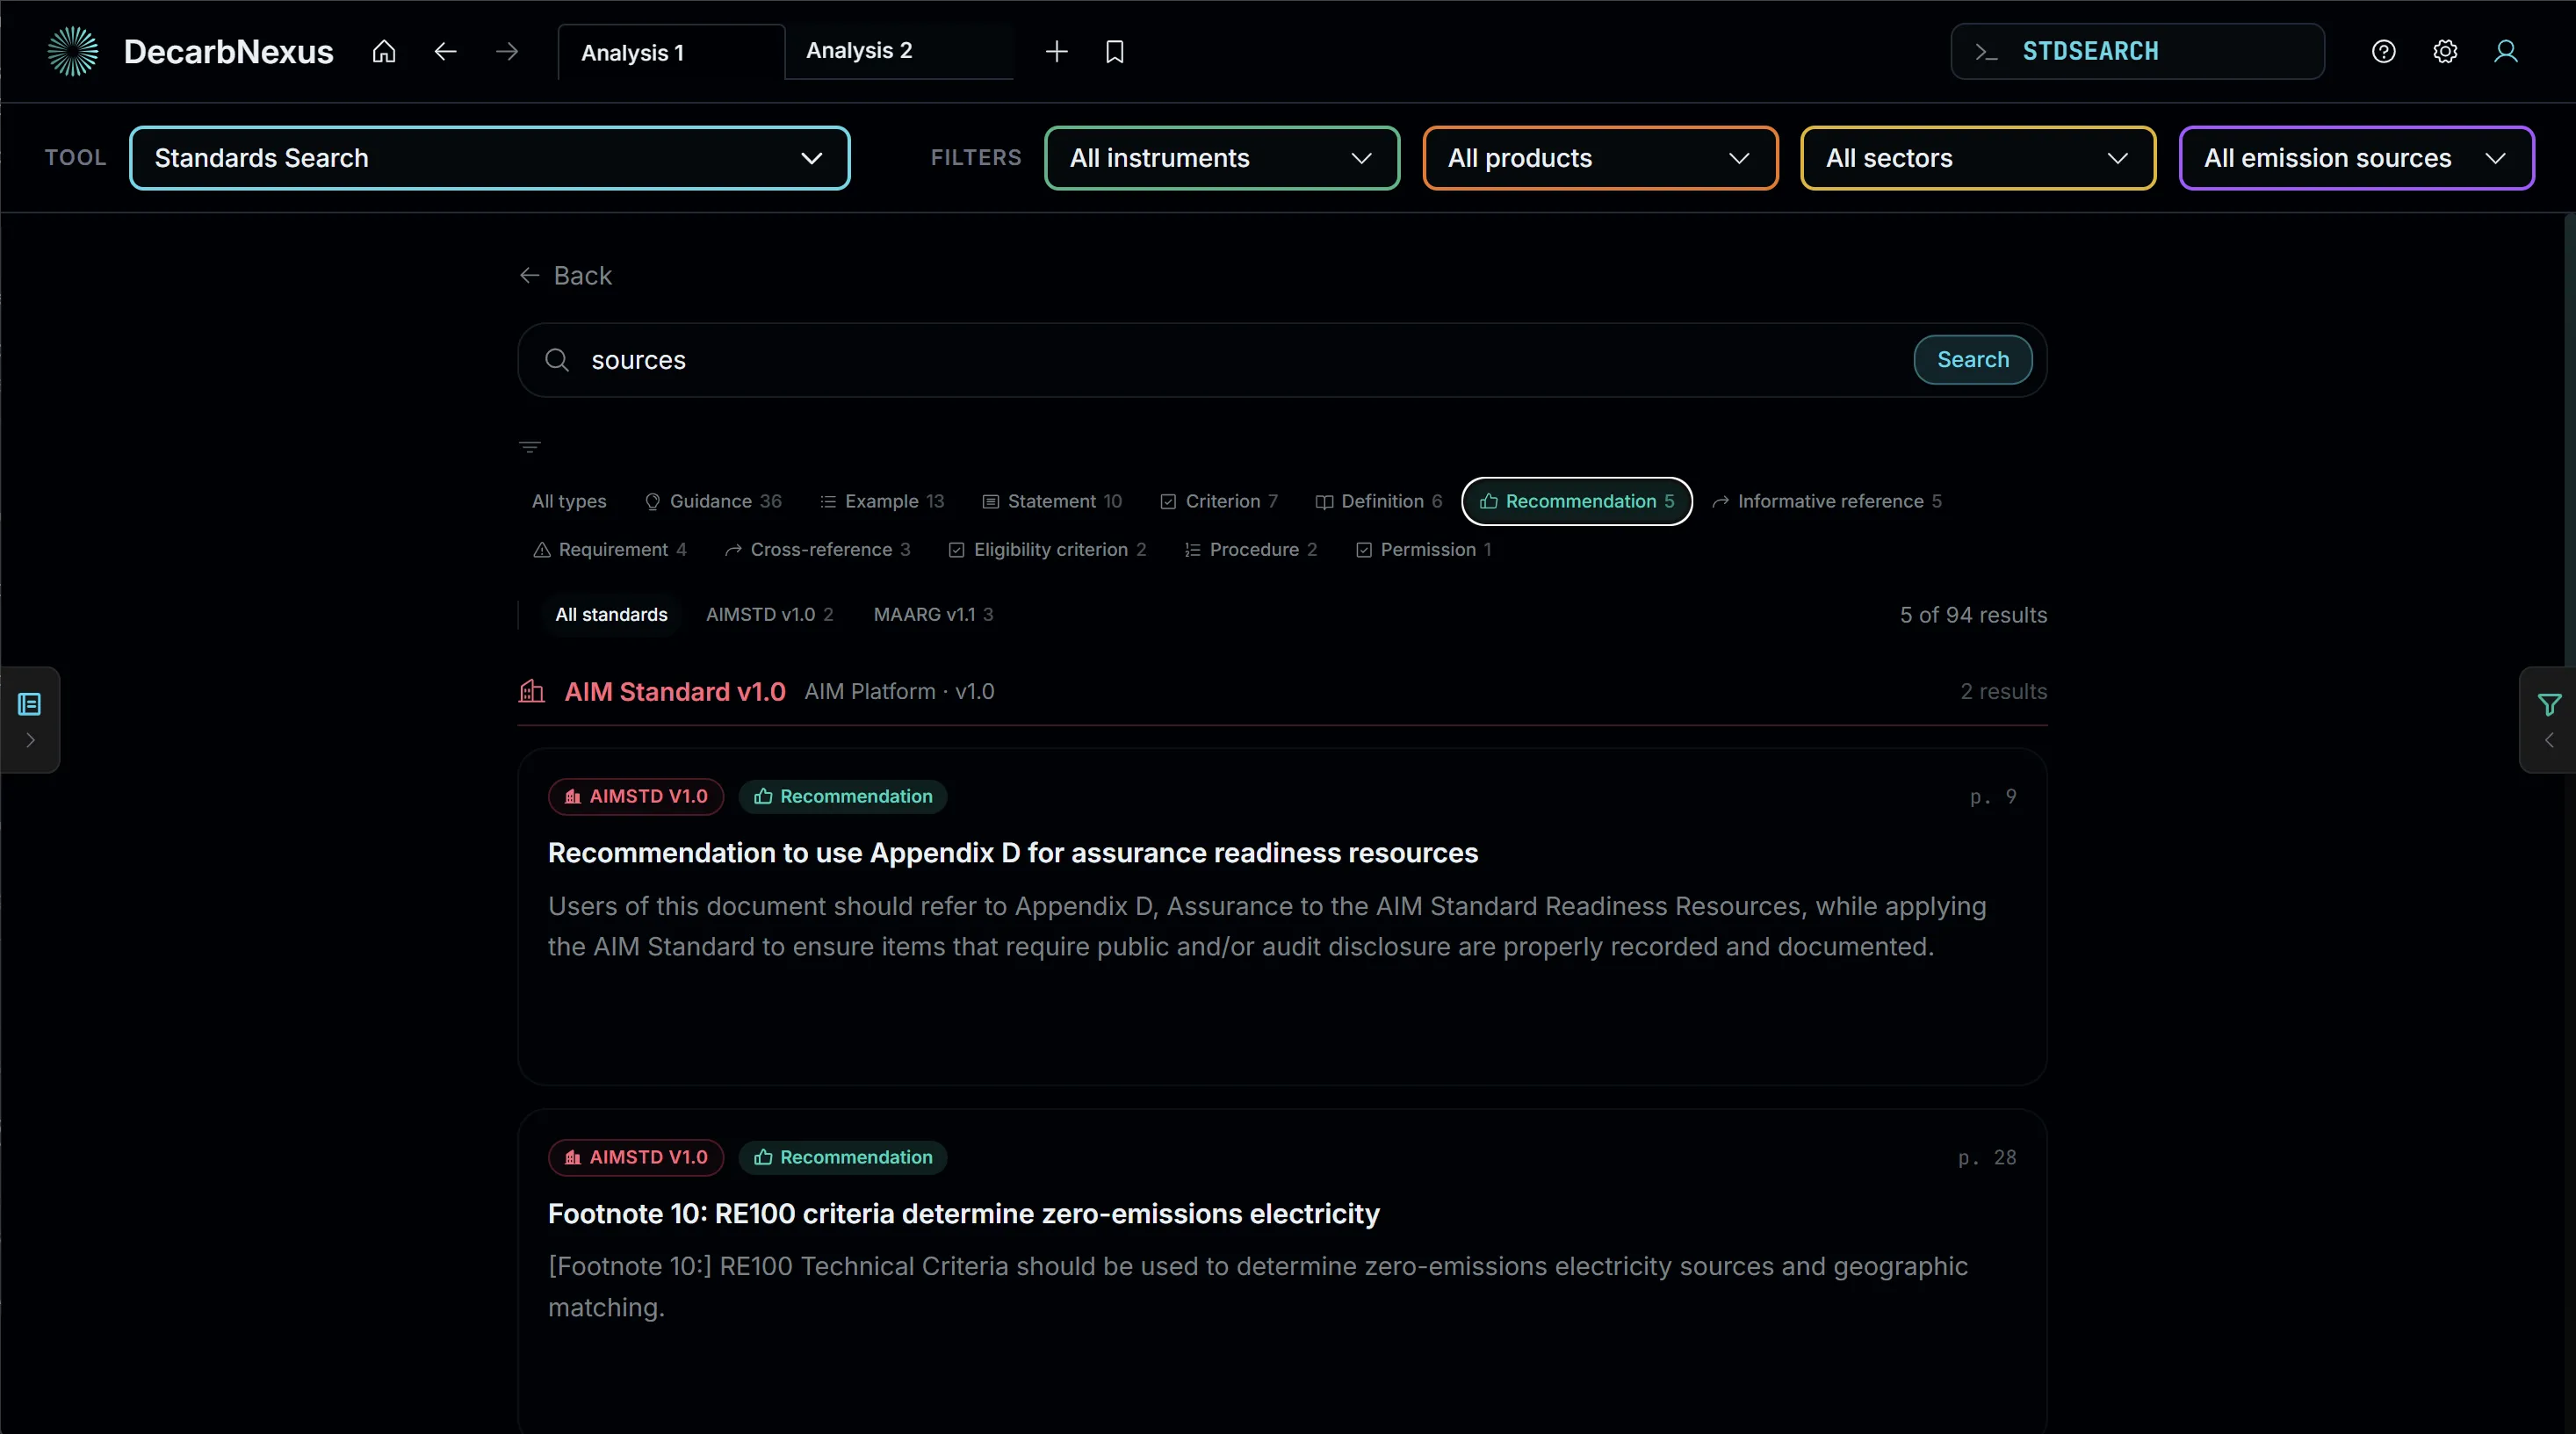Expand the right filter panel chevron
The width and height of the screenshot is (2576, 1434).
pyautogui.click(x=2549, y=740)
